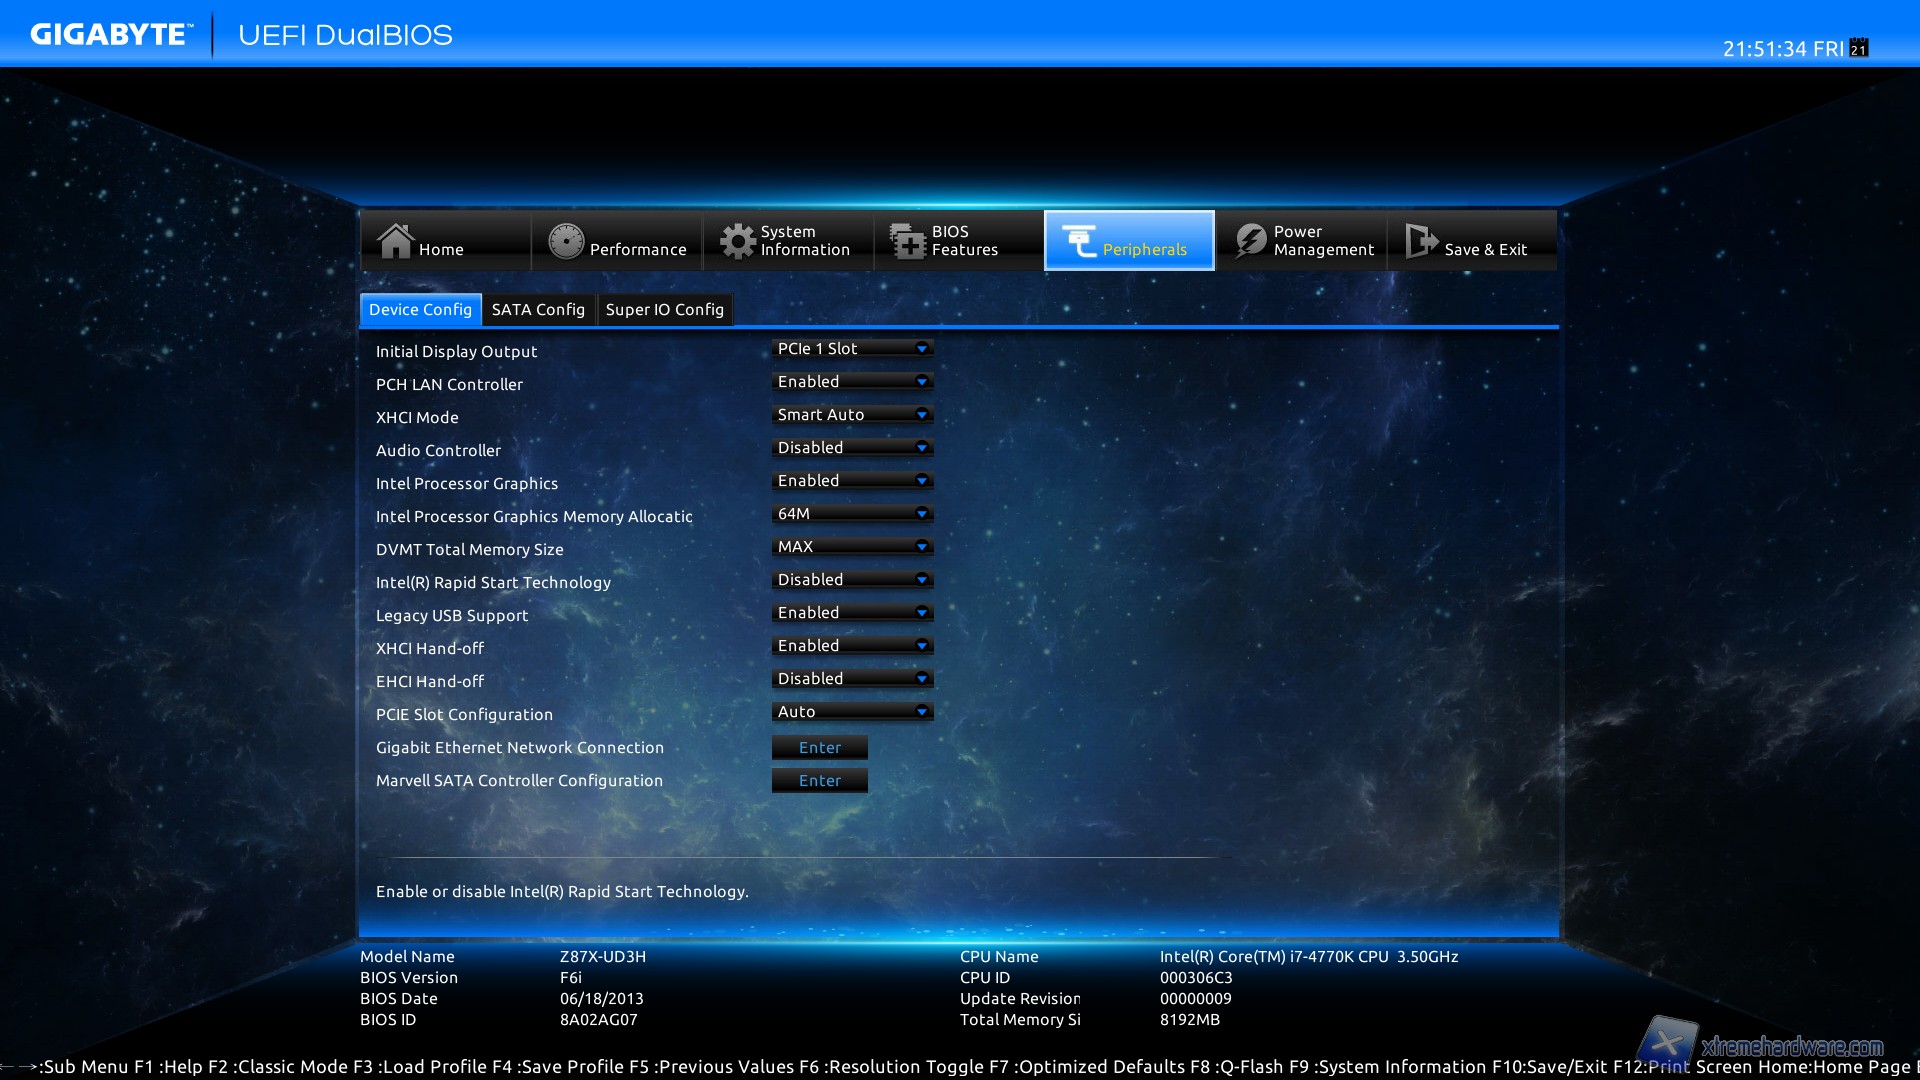Toggle Audio Controller Disabled setting
1920x1080 pixels.
tap(851, 448)
